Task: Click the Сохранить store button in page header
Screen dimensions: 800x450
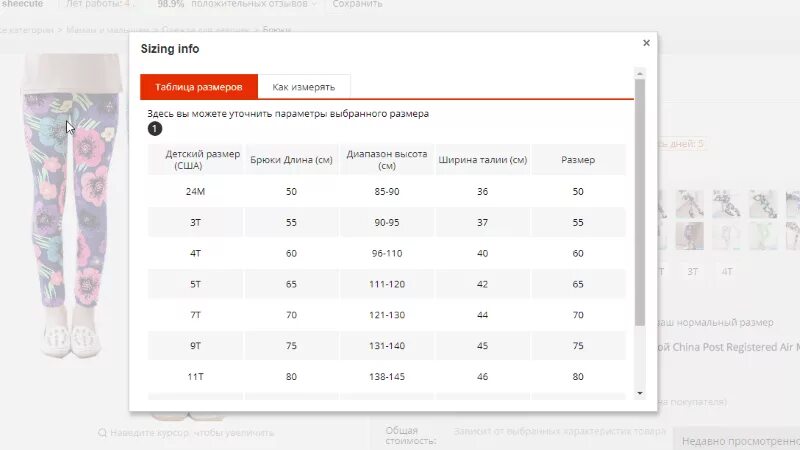Action: pyautogui.click(x=357, y=4)
